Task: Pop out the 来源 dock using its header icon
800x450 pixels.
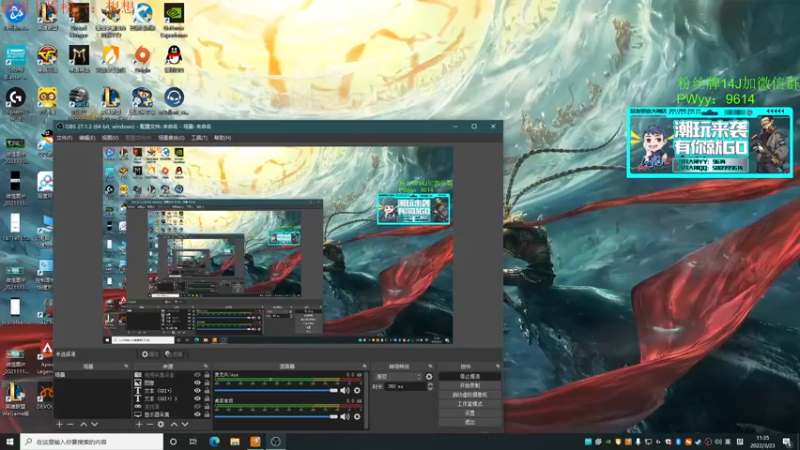Action: coord(206,366)
